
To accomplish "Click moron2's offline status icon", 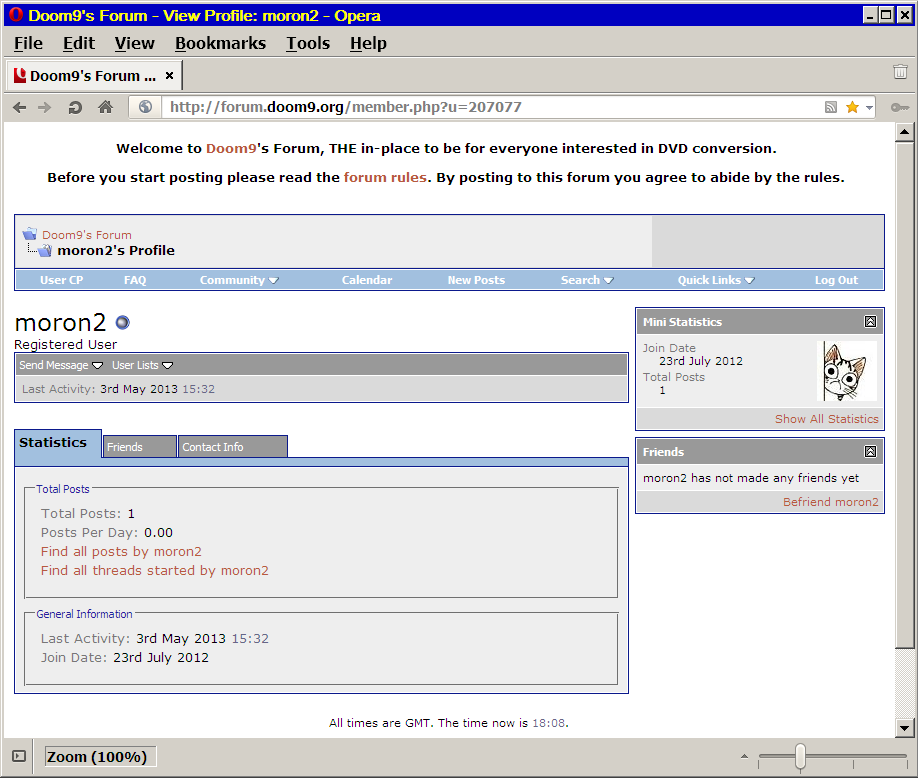I will tap(122, 323).
